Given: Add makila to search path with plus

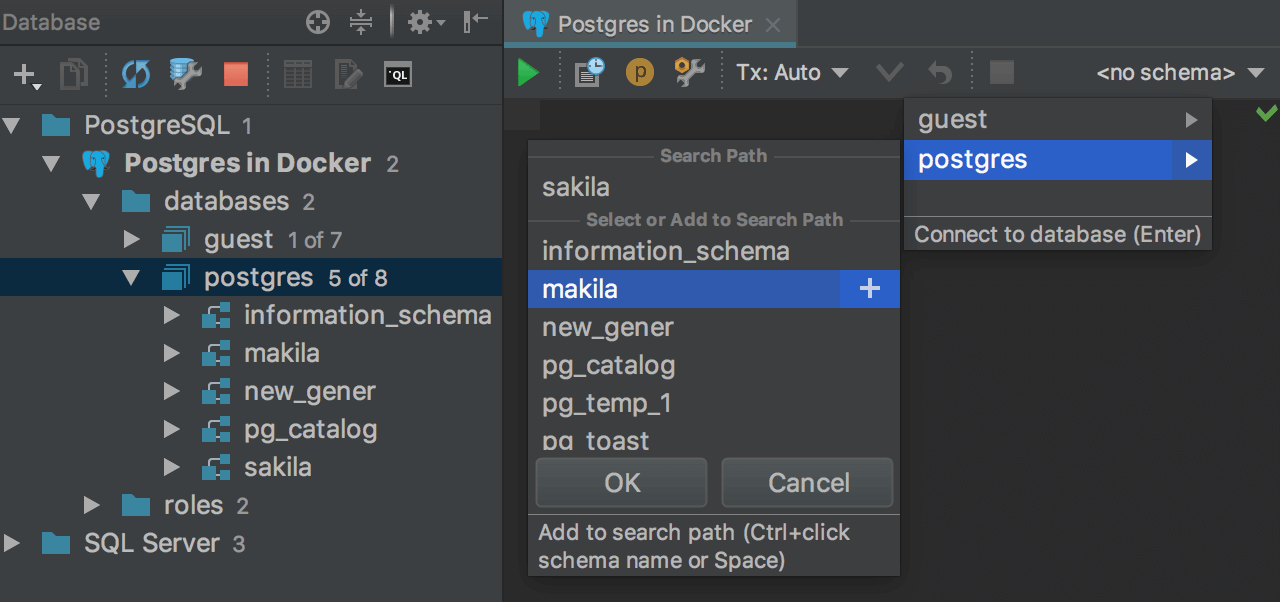Looking at the screenshot, I should (x=870, y=289).
